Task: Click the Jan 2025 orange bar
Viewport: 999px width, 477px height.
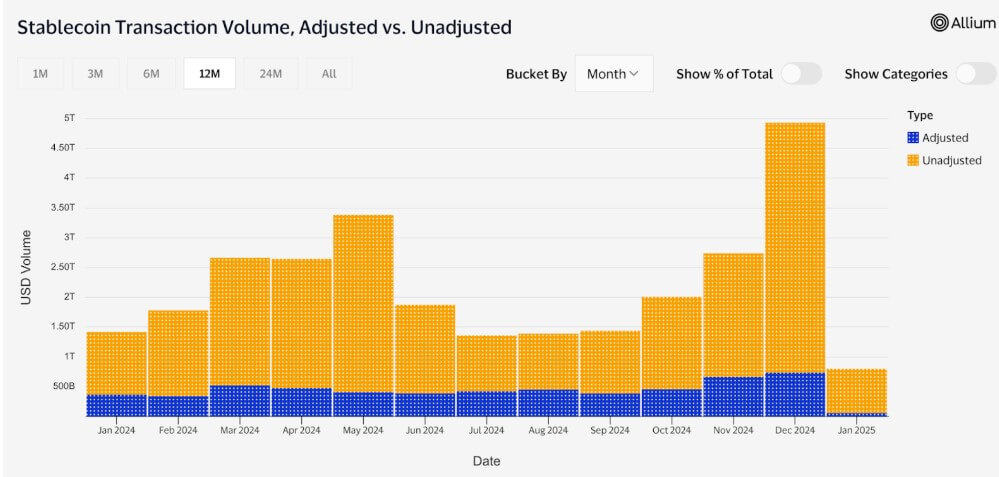Action: 857,391
